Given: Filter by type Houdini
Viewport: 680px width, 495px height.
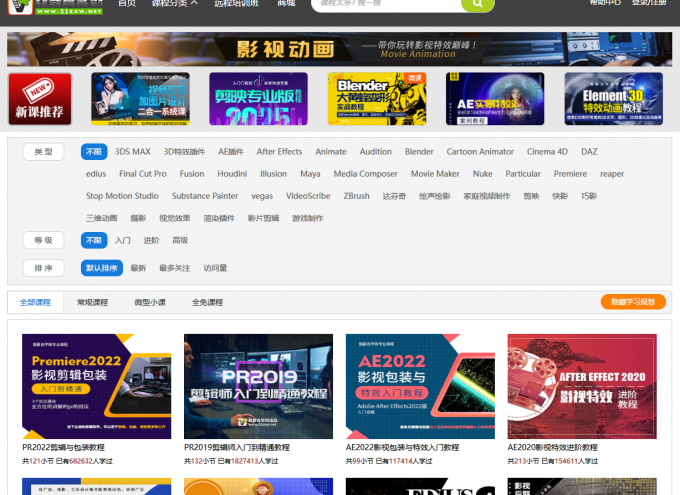Looking at the screenshot, I should coord(232,174).
